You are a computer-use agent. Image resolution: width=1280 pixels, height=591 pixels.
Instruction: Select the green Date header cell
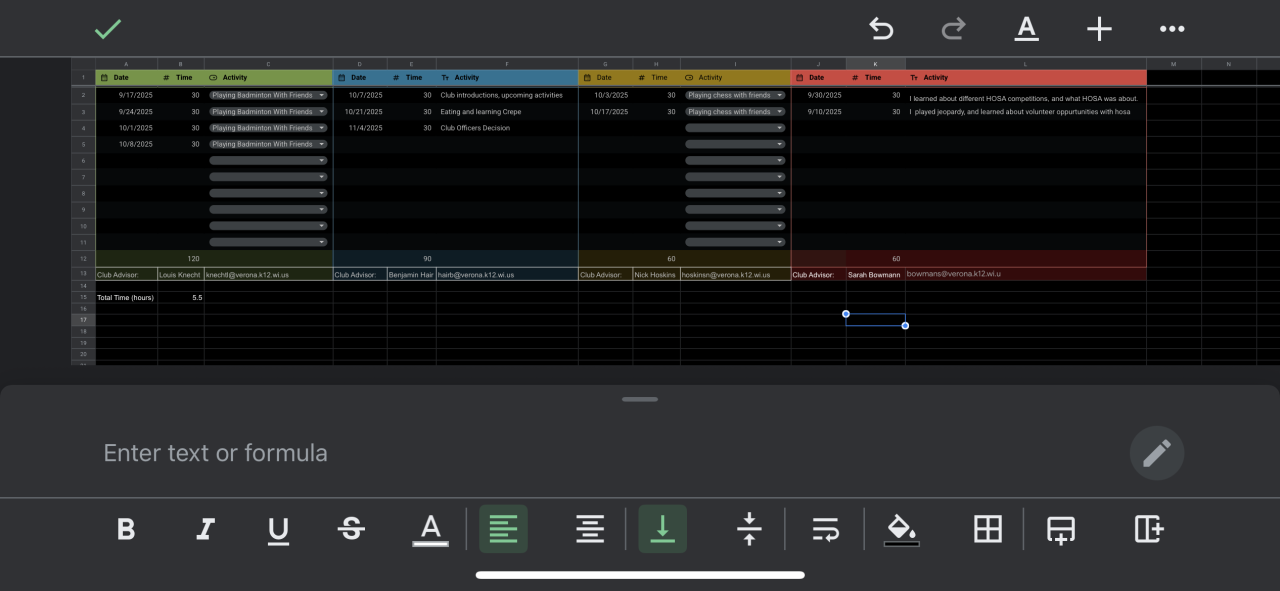127,77
